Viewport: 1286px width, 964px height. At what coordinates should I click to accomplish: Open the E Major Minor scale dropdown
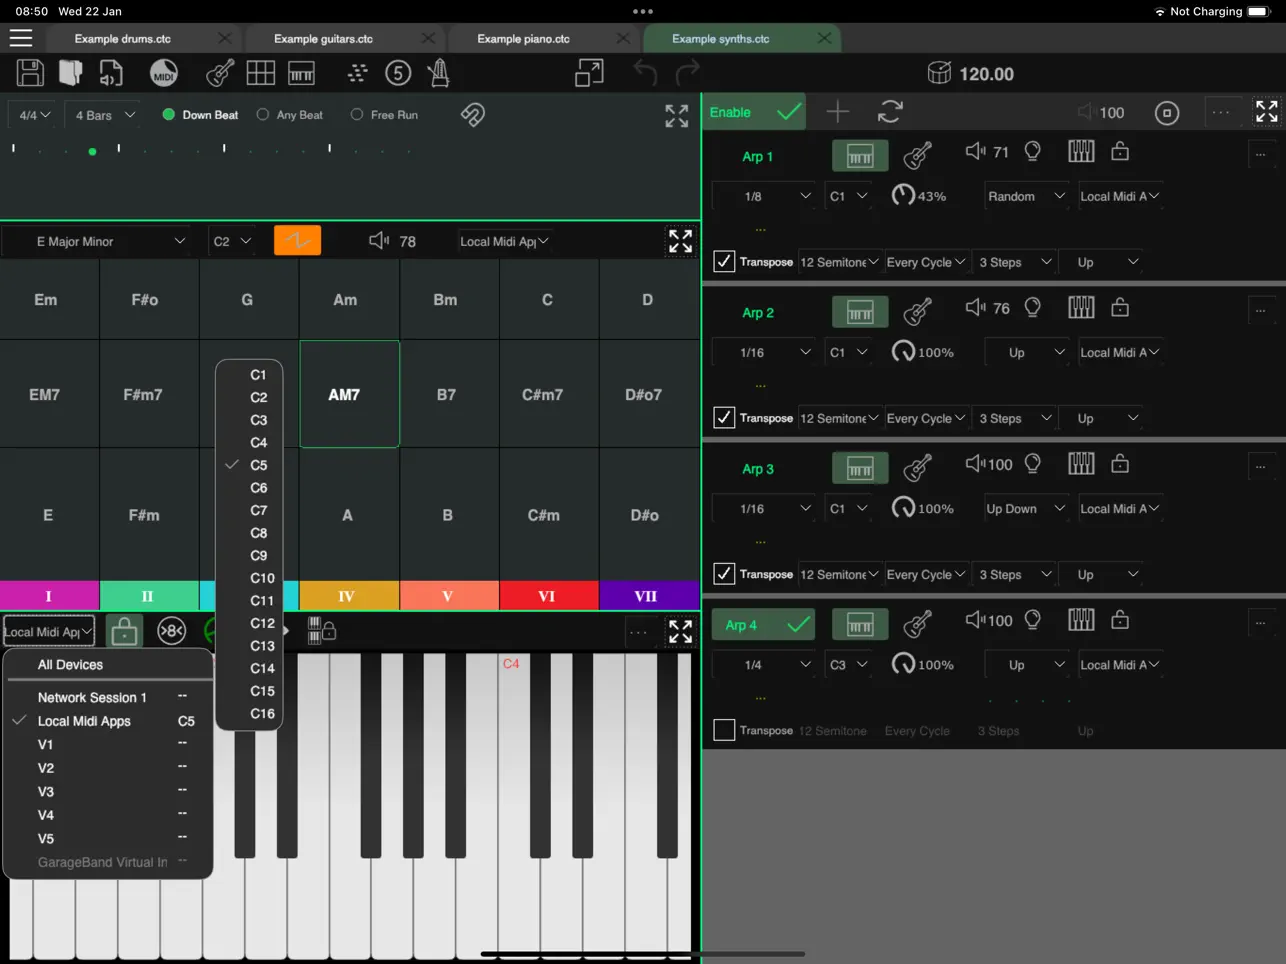[x=97, y=241]
